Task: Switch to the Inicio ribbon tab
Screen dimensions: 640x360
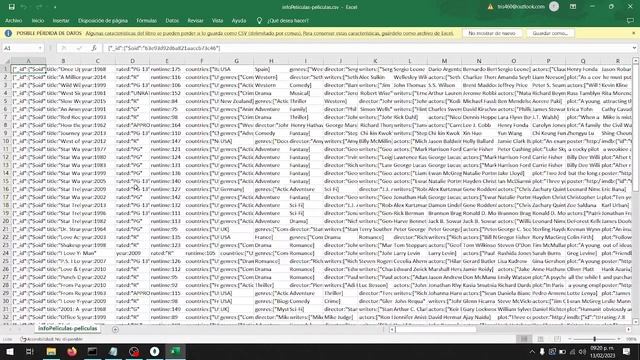Action: (x=38, y=20)
